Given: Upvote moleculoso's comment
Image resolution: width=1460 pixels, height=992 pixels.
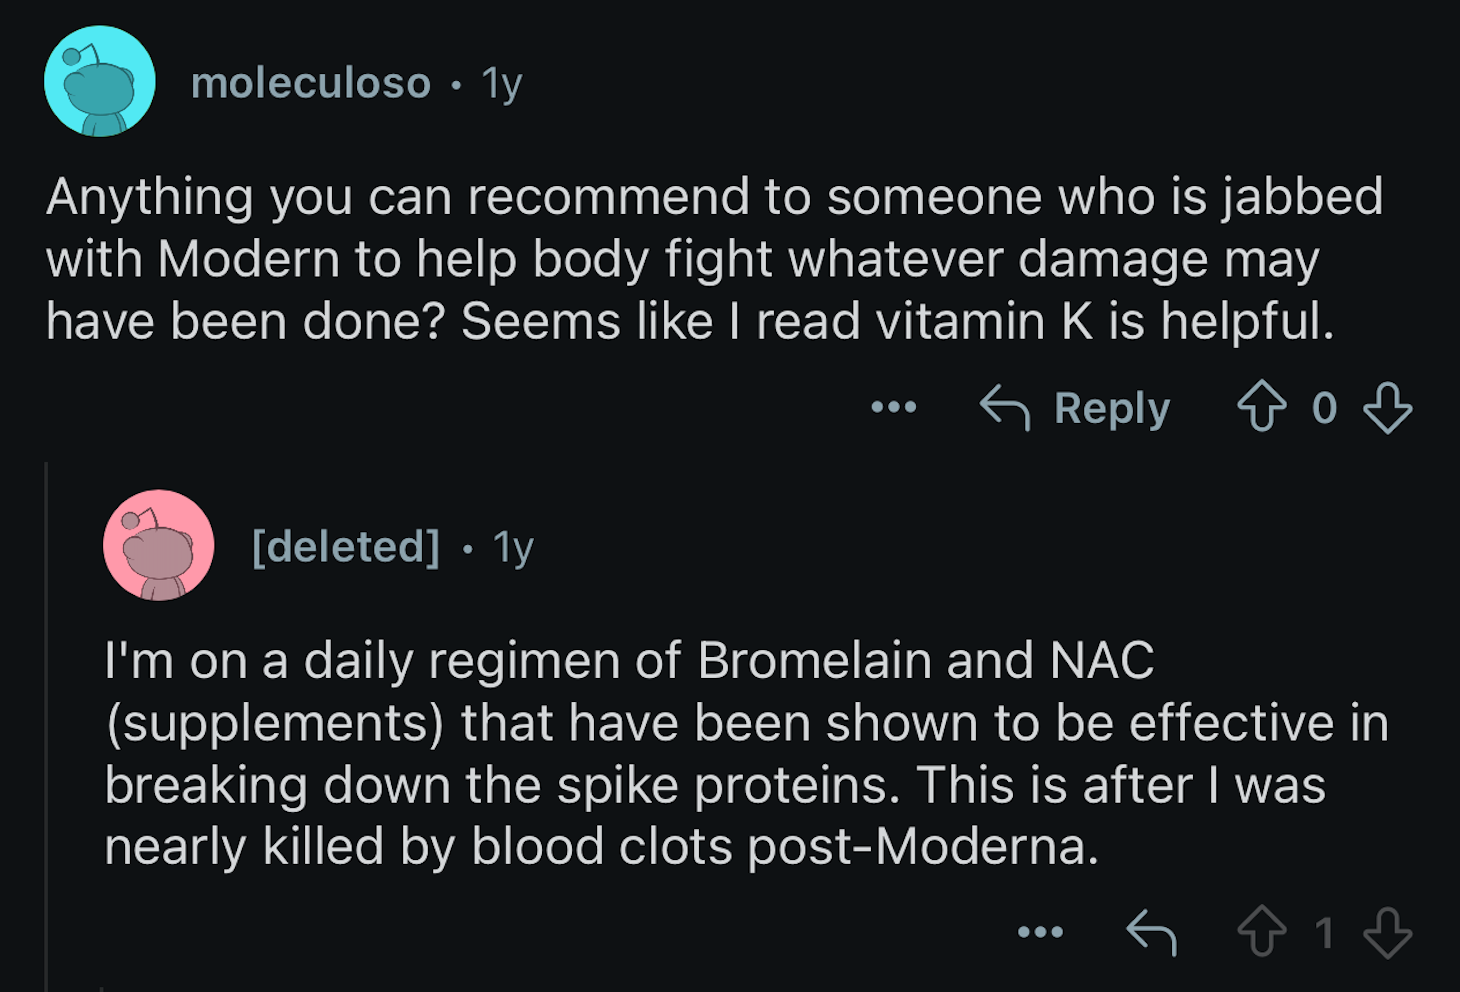Looking at the screenshot, I should 1262,407.
